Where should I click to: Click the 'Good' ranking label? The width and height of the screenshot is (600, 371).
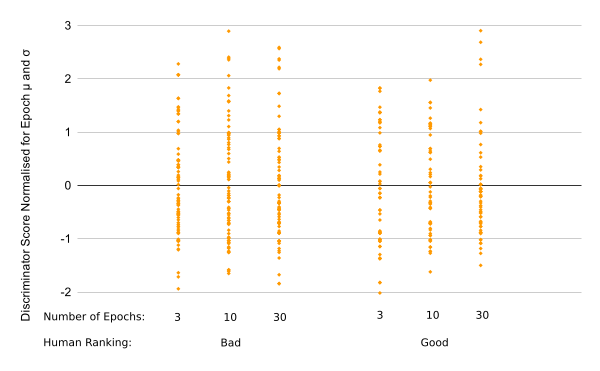[434, 342]
